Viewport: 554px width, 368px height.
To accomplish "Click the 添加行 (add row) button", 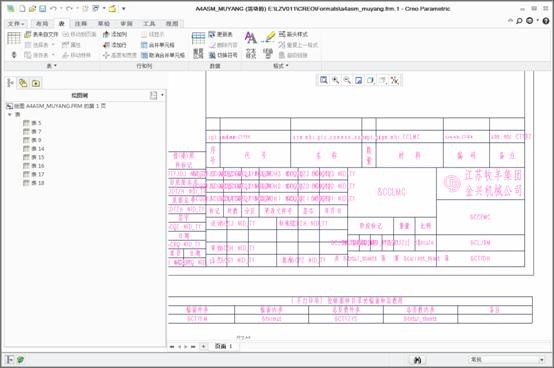I will point(115,45).
